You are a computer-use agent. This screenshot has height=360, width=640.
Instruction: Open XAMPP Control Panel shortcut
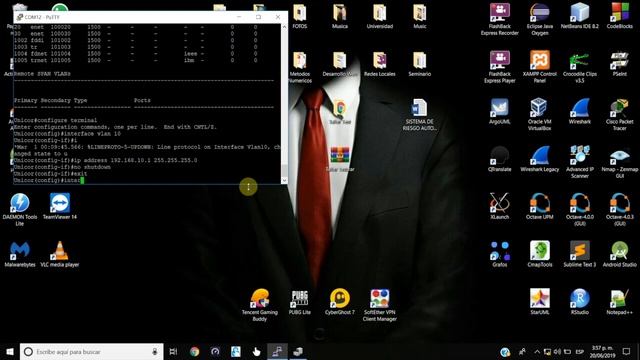coord(540,67)
